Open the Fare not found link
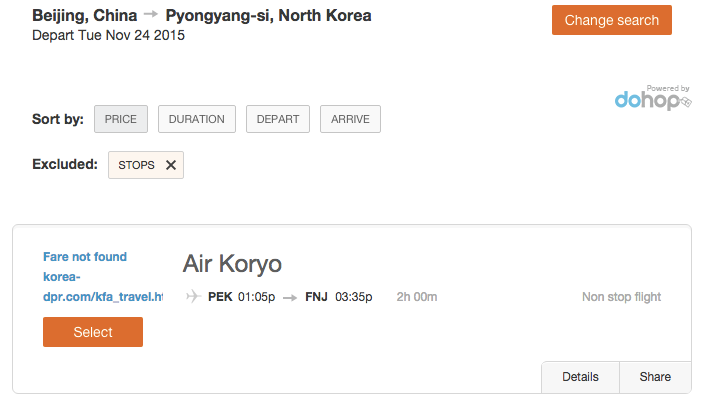 (85, 256)
